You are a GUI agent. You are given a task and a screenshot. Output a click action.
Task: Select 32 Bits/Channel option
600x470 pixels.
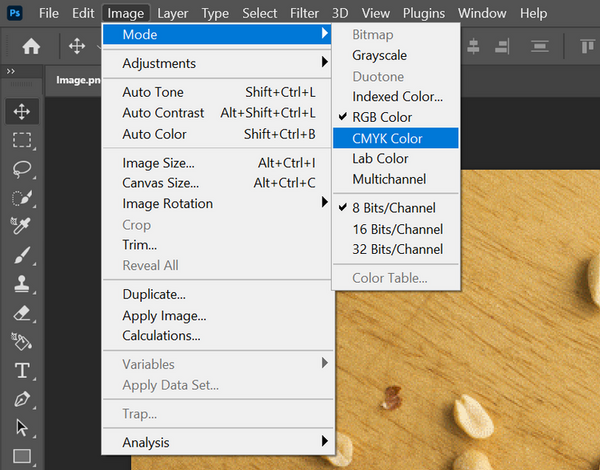point(396,250)
